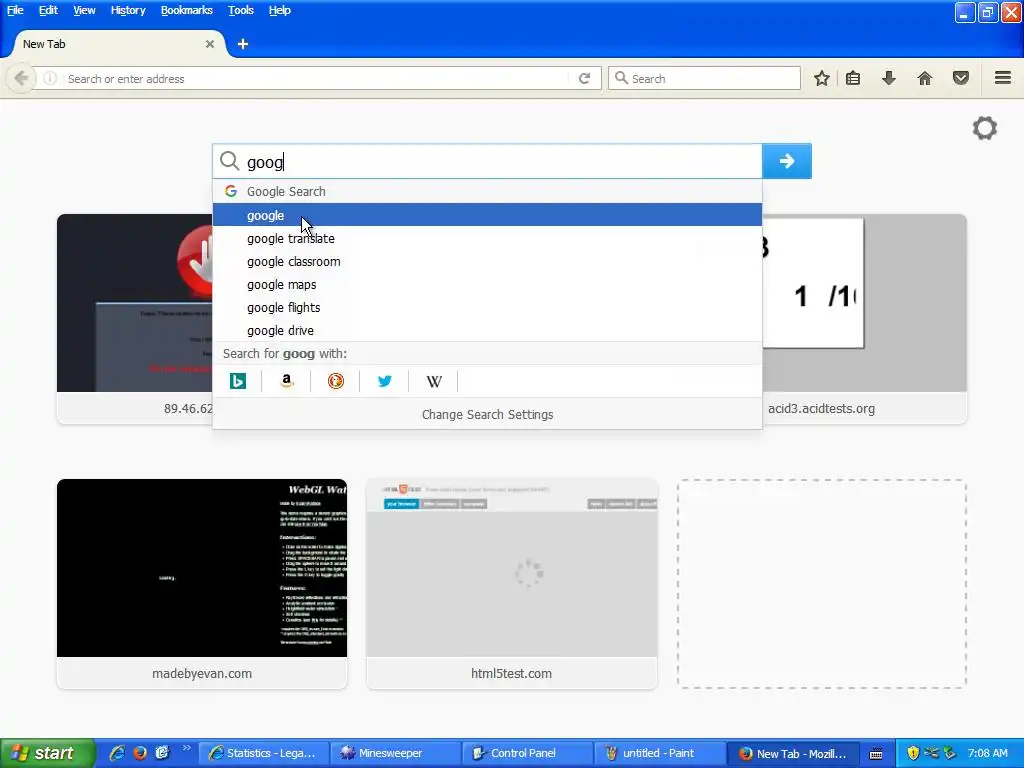
Task: Select the 'google' suggestion
Action: tap(487, 215)
